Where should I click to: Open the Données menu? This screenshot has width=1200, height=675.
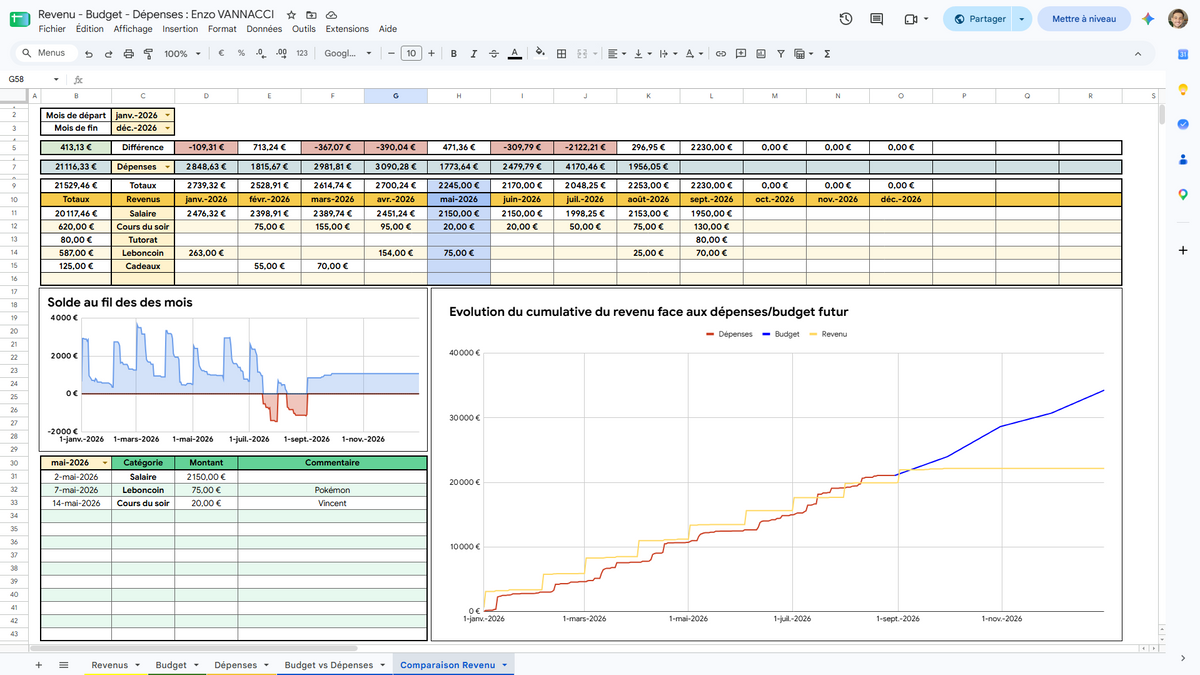point(264,29)
